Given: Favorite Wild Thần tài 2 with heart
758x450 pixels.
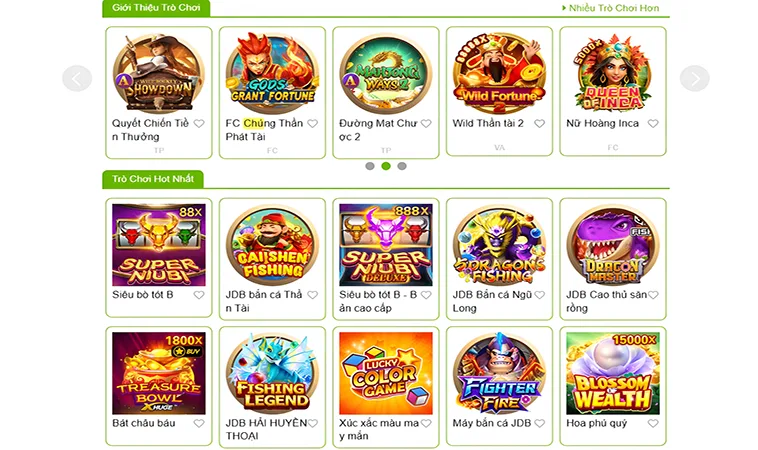Looking at the screenshot, I should point(539,124).
